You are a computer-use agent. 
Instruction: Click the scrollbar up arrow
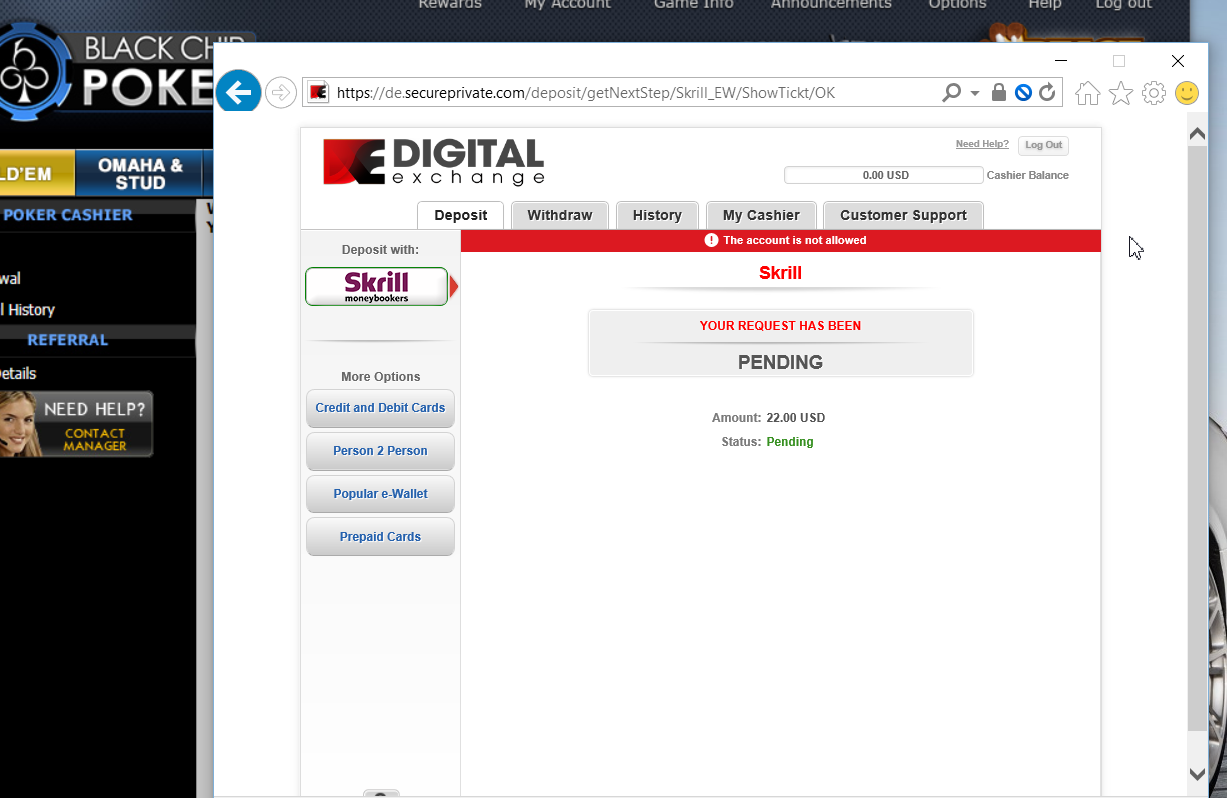[1197, 133]
